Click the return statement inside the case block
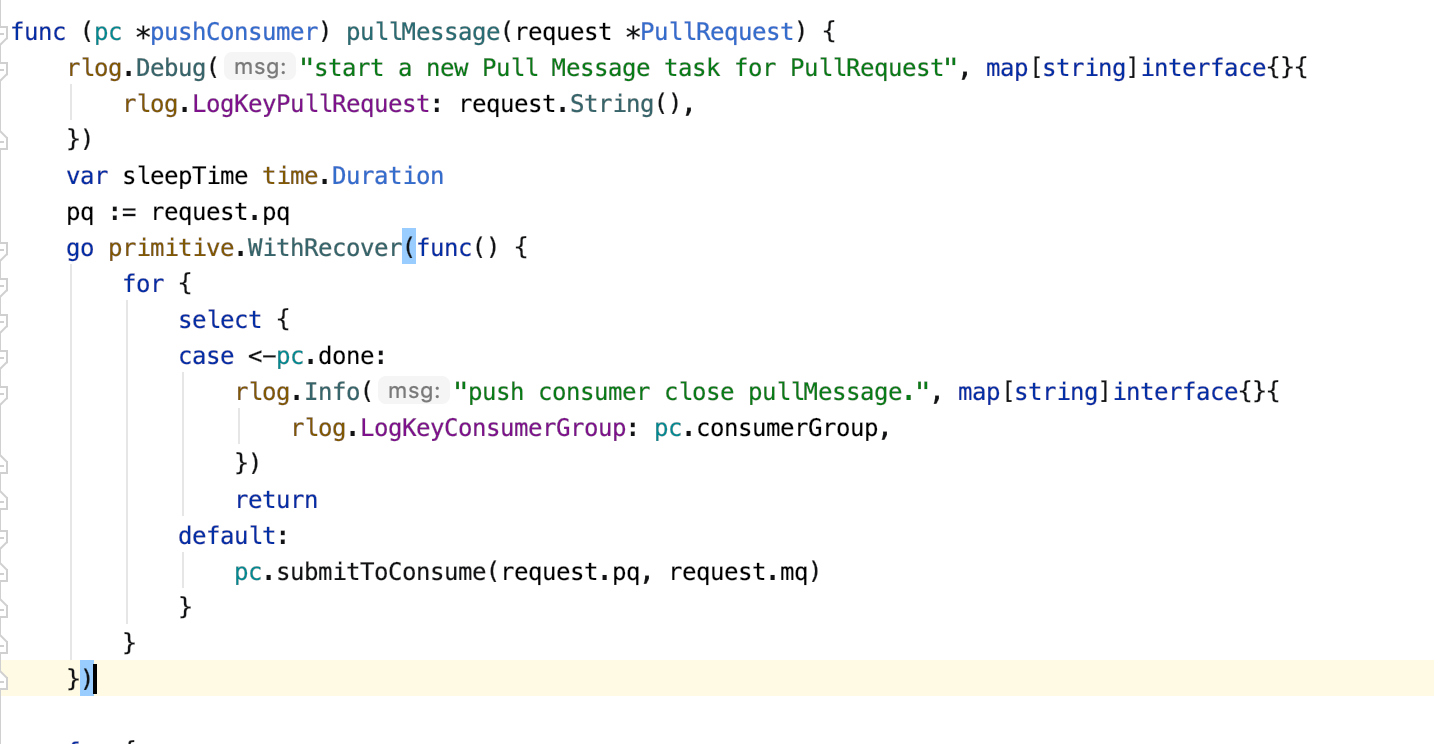1434x744 pixels. click(276, 499)
